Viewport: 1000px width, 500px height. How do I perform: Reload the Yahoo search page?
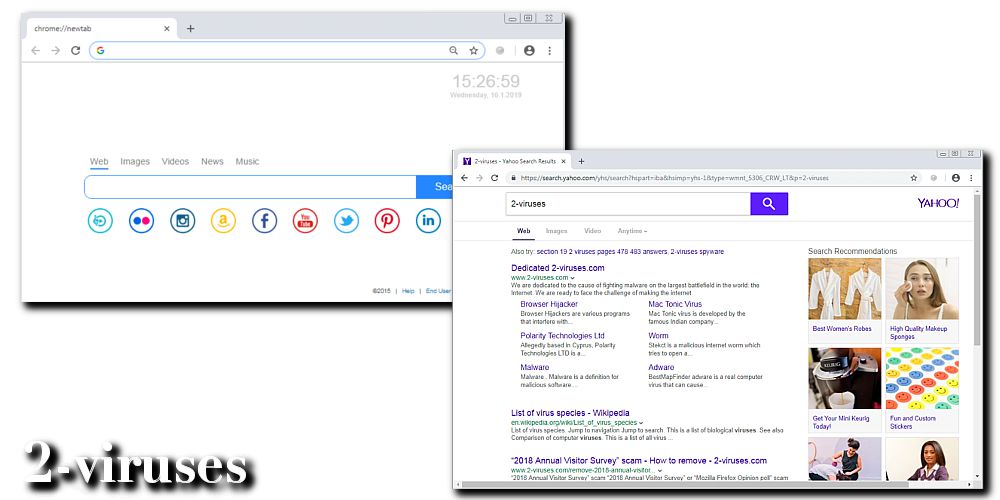[494, 178]
